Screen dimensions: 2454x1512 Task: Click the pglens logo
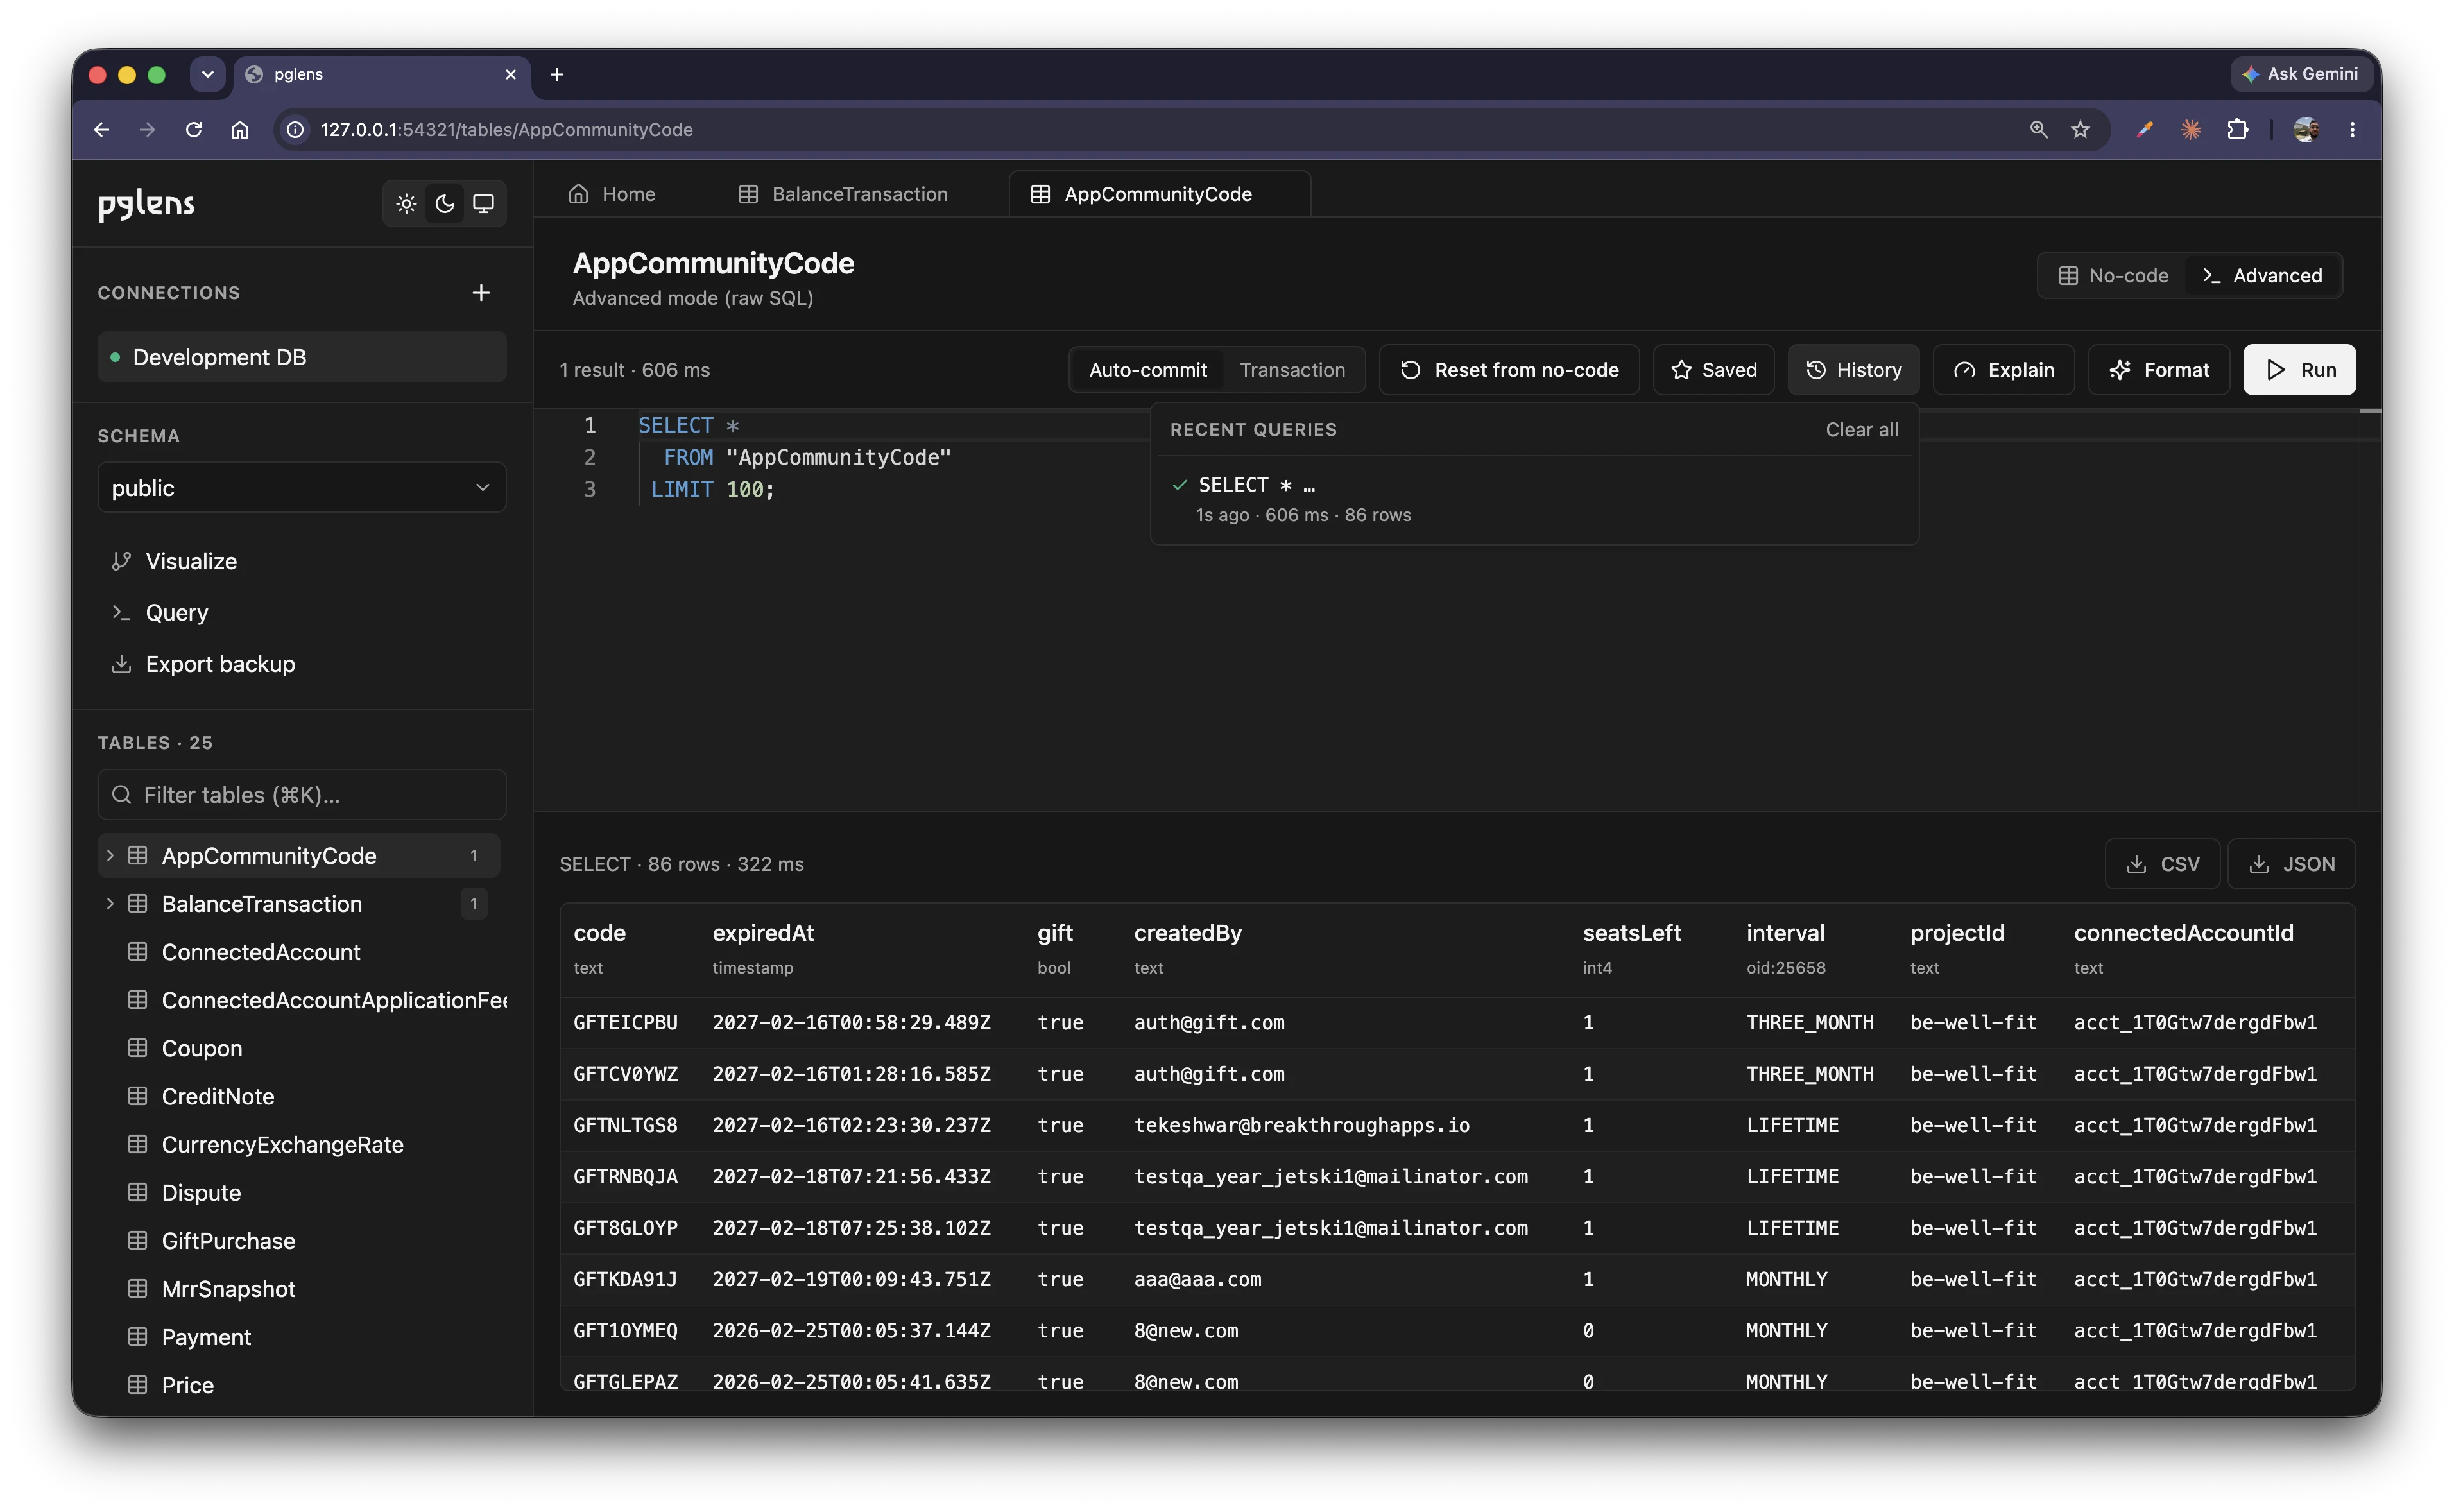point(146,204)
